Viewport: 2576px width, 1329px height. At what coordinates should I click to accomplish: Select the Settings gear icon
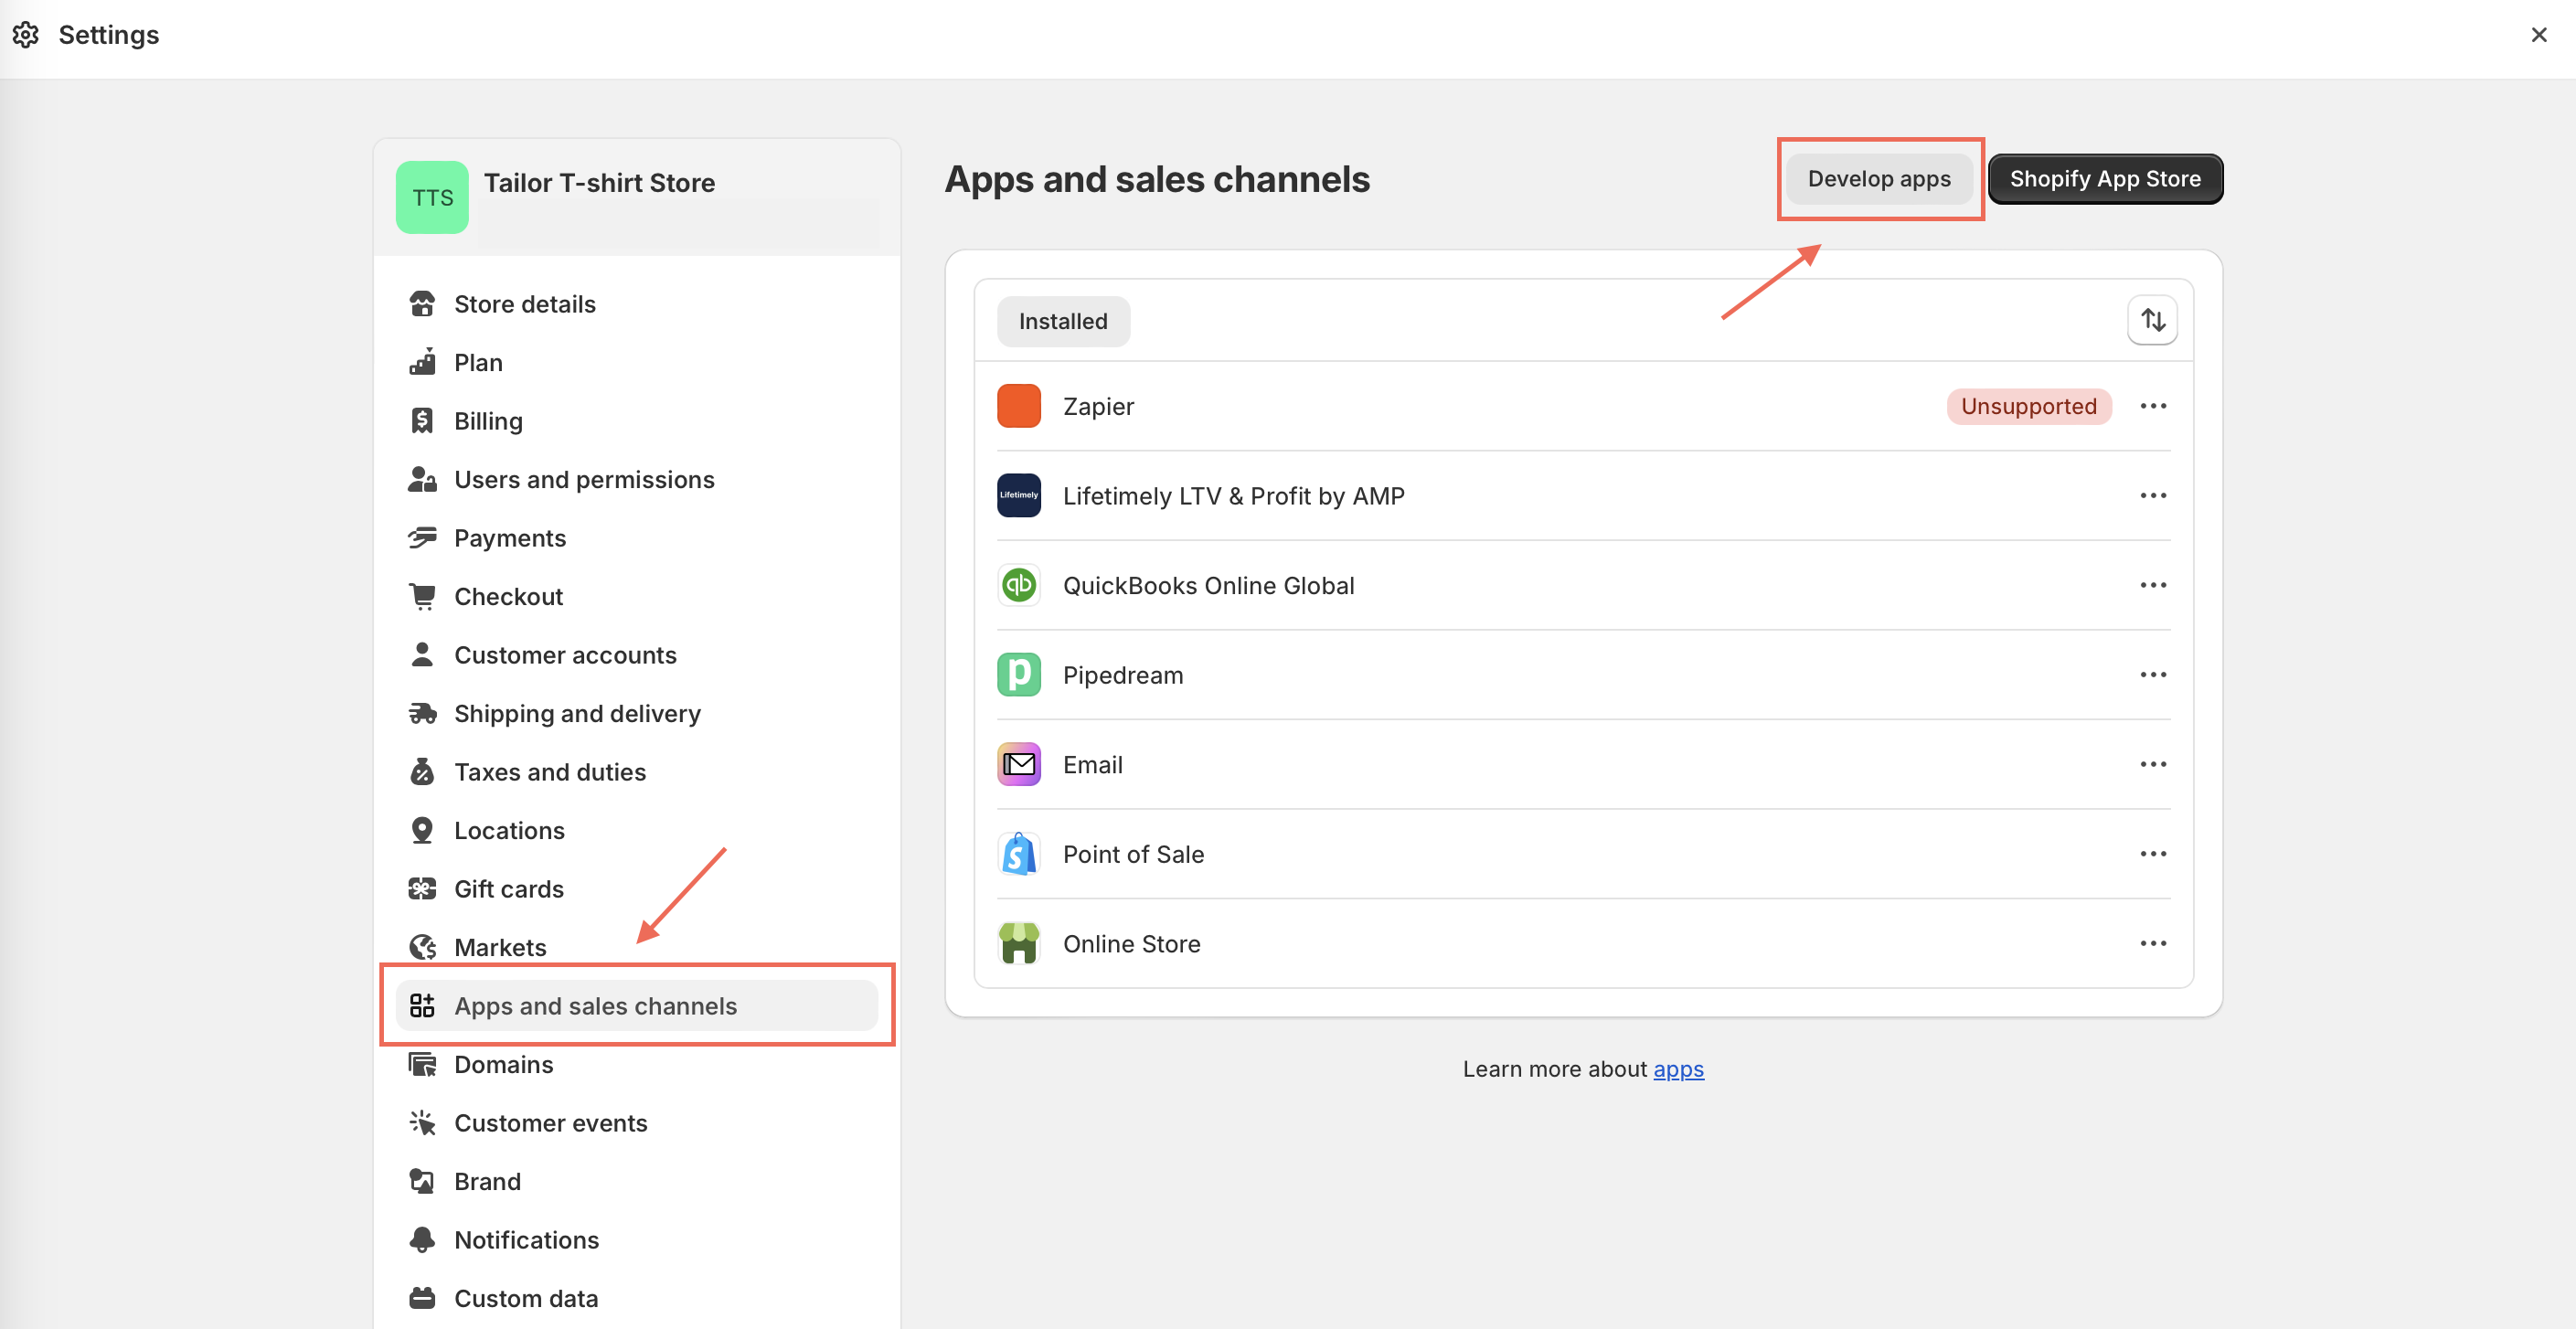point(26,33)
